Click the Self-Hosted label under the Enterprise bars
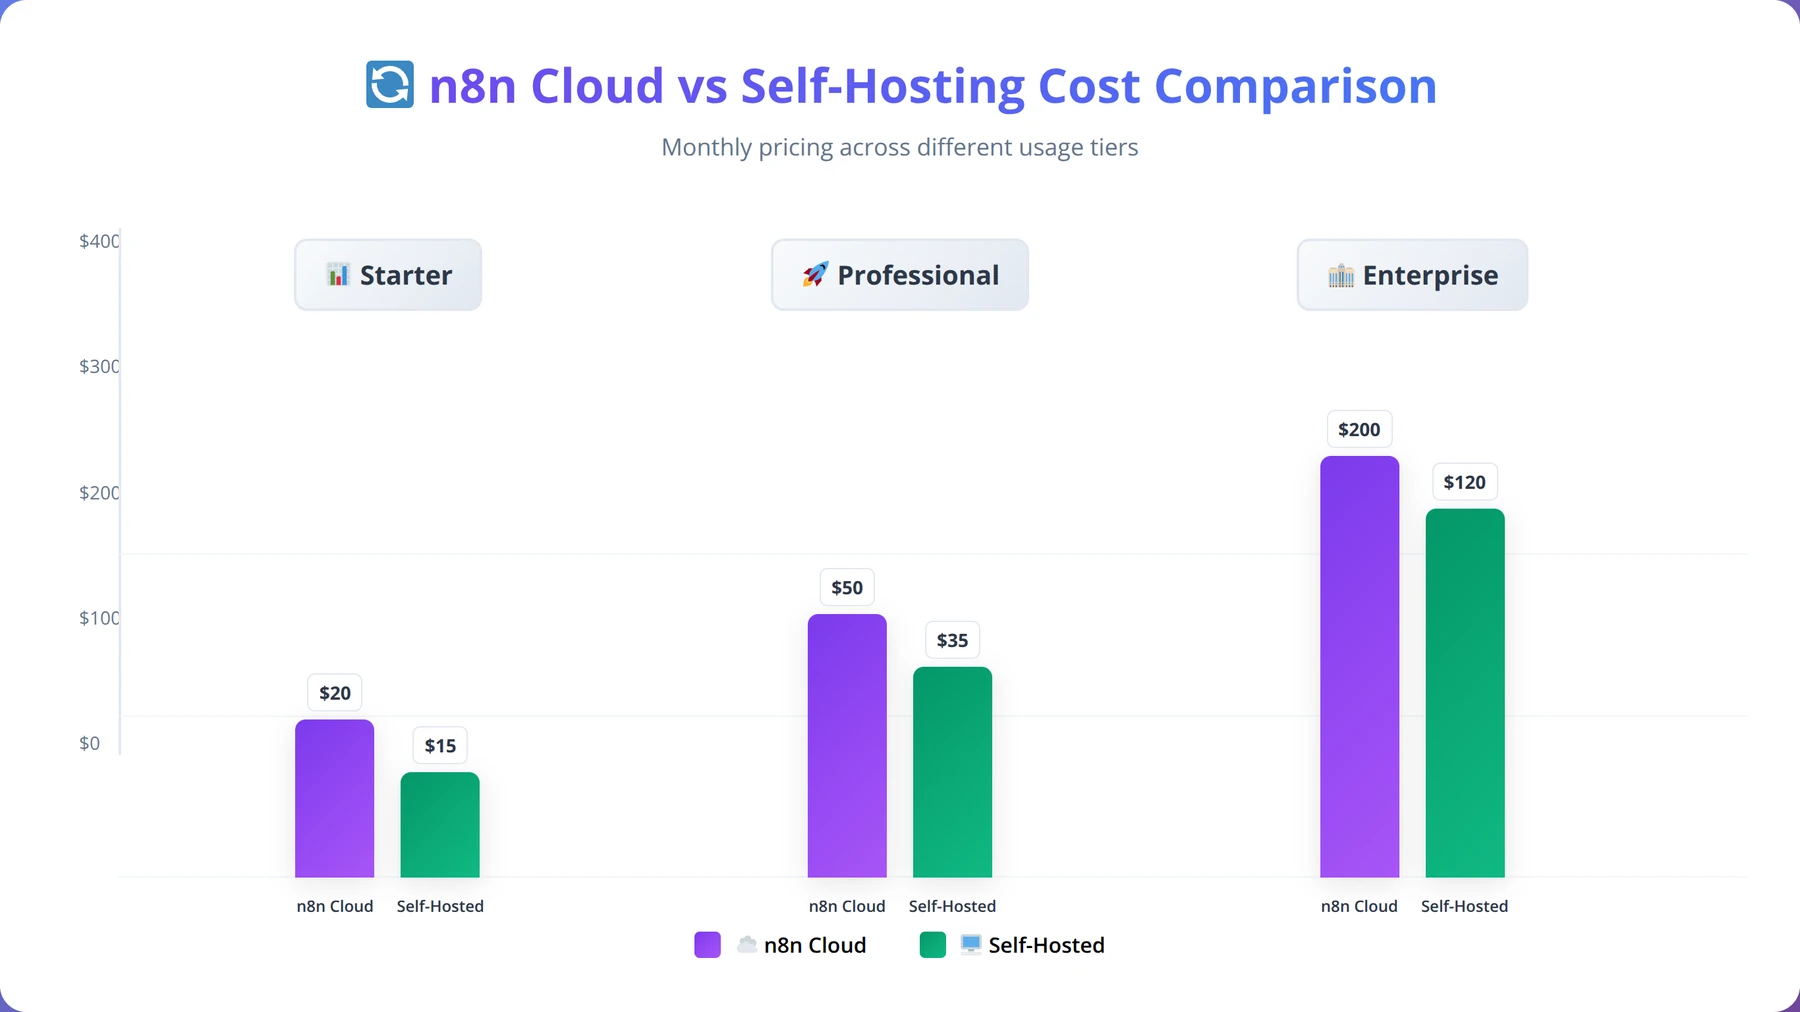The height and width of the screenshot is (1012, 1800). pos(1465,907)
